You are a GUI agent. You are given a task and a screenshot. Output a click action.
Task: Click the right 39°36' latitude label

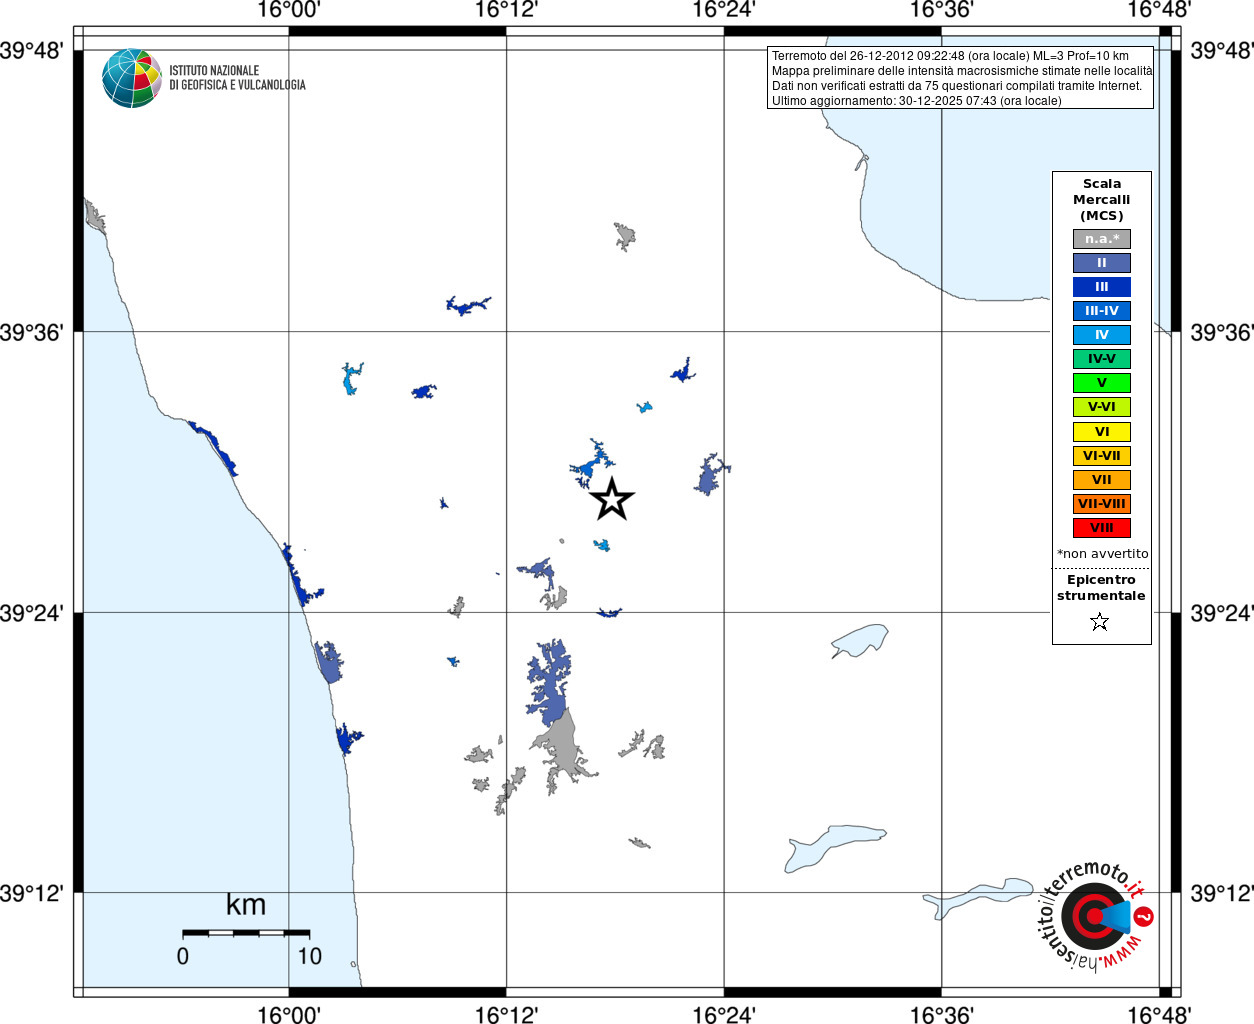[1221, 332]
